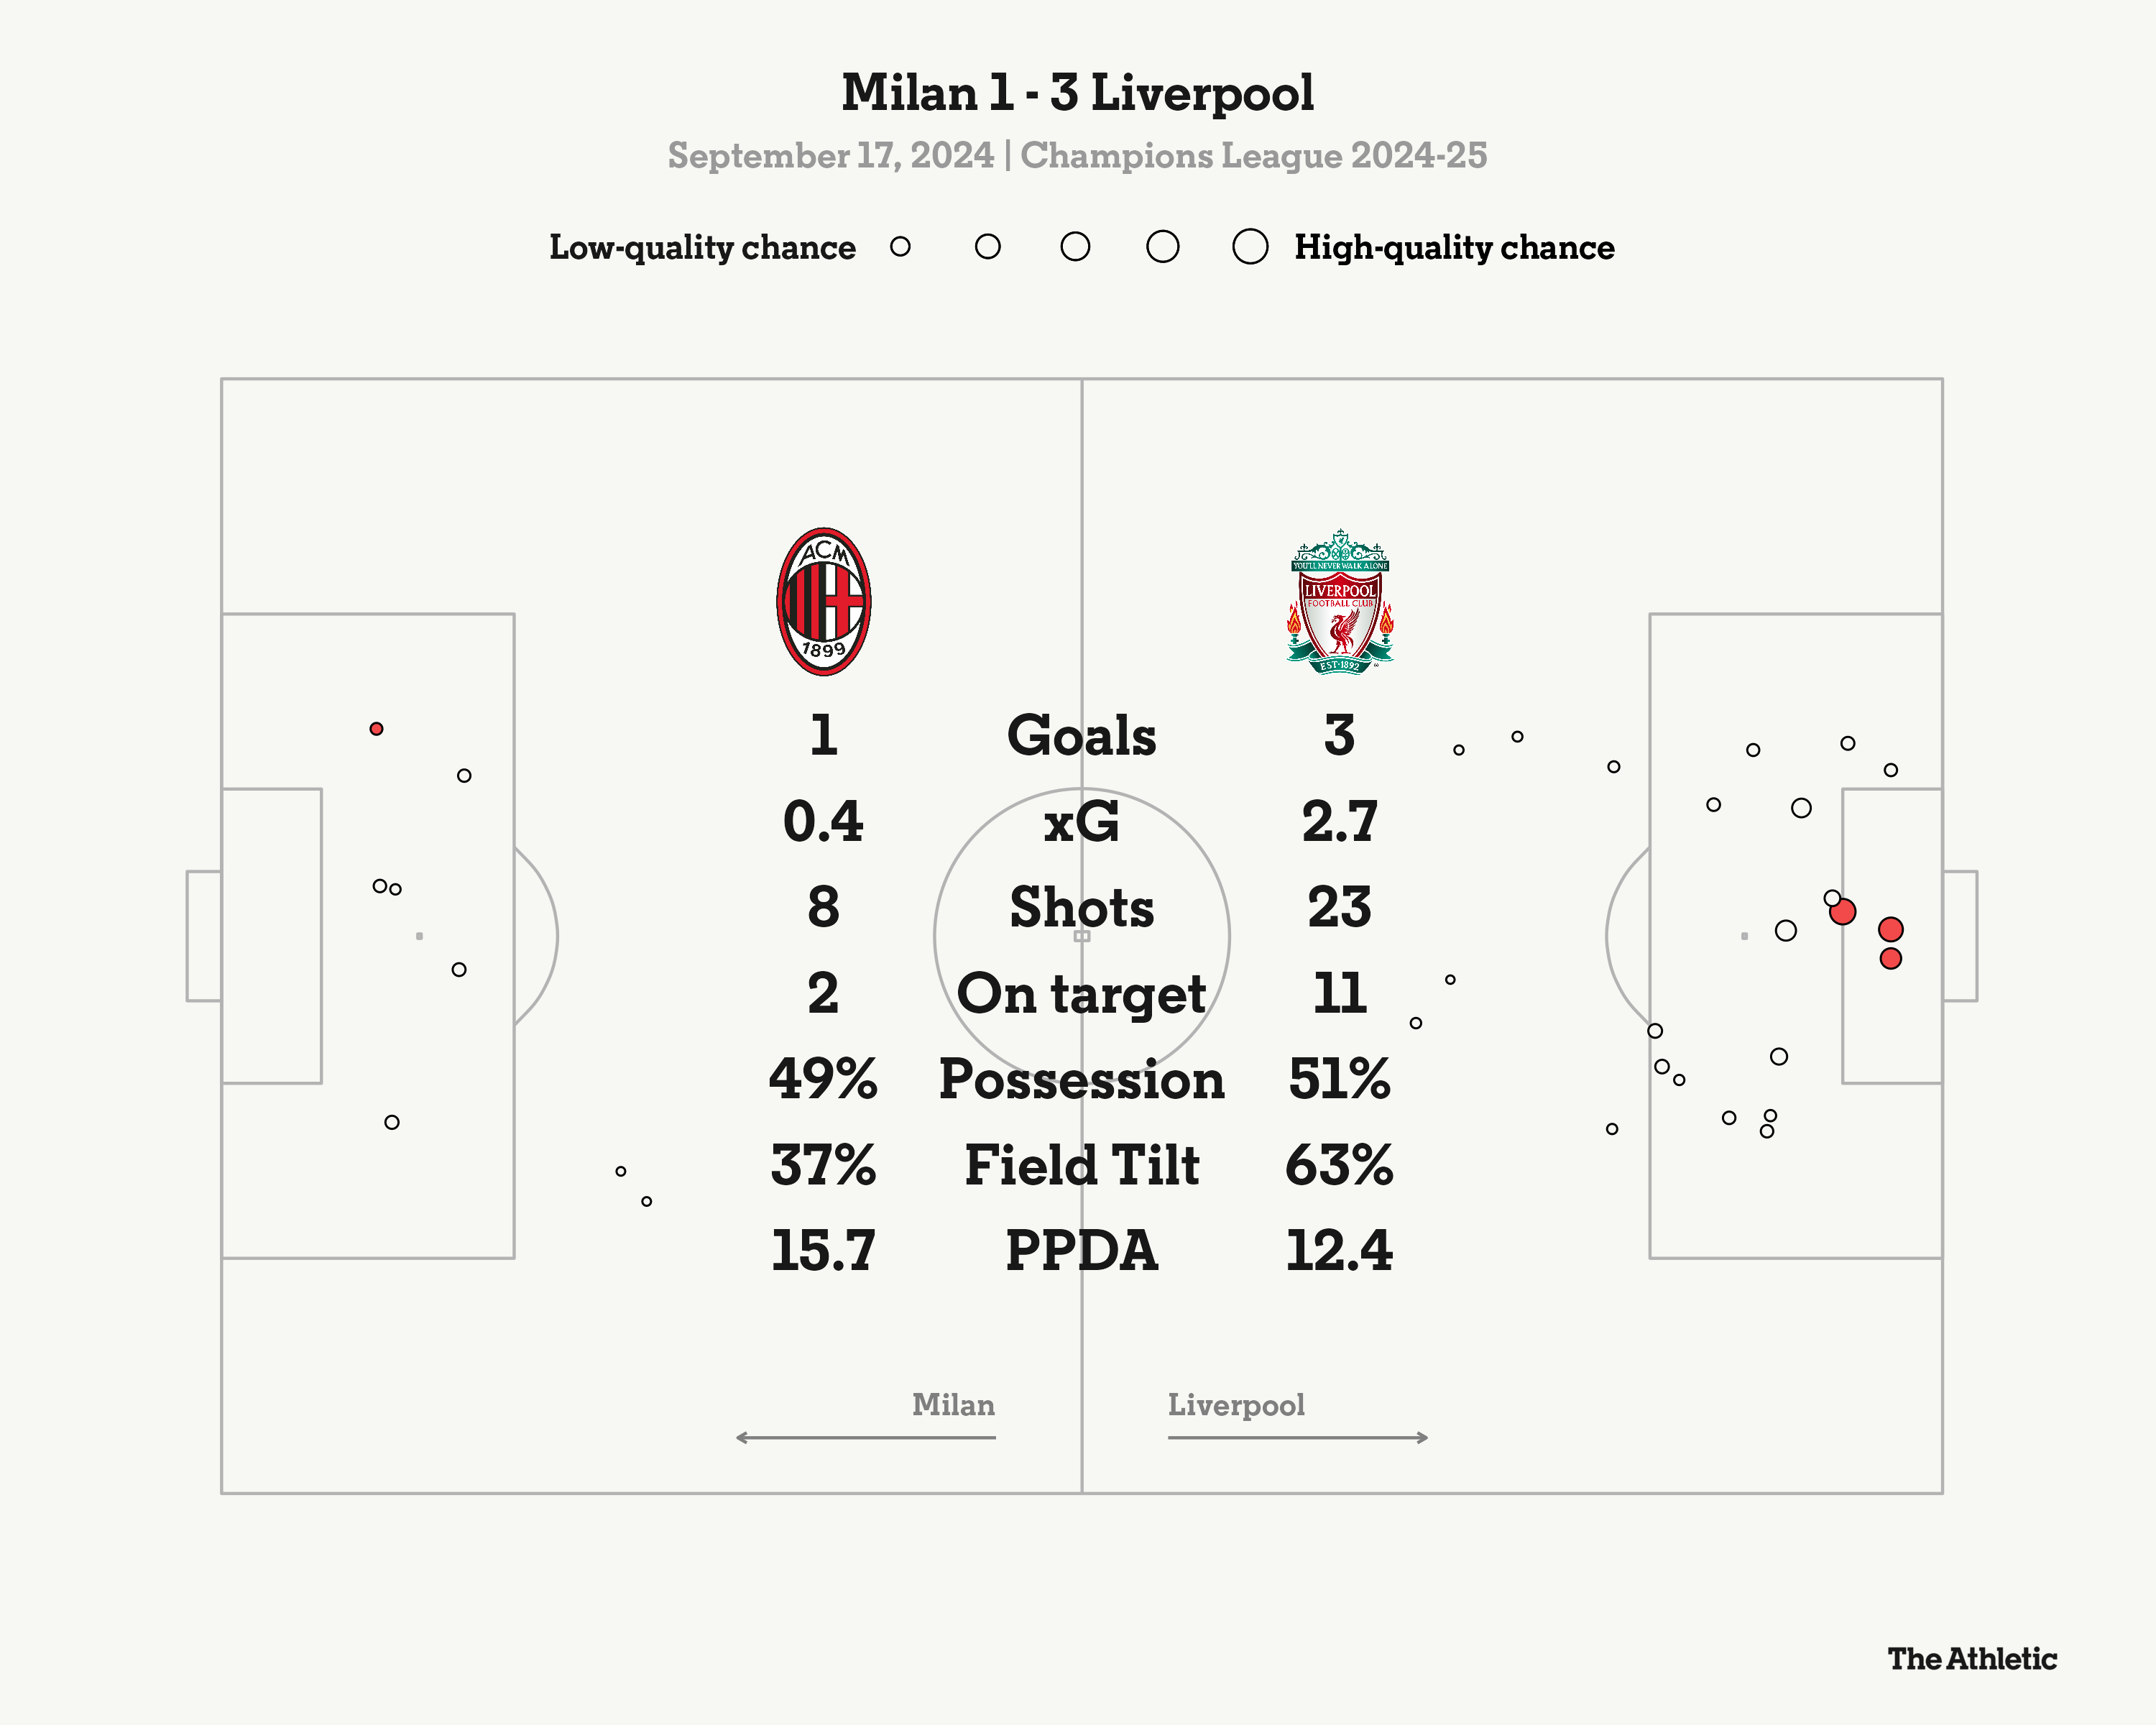Open The Athletic logo link
The width and height of the screenshot is (2156, 1725).
(1972, 1659)
